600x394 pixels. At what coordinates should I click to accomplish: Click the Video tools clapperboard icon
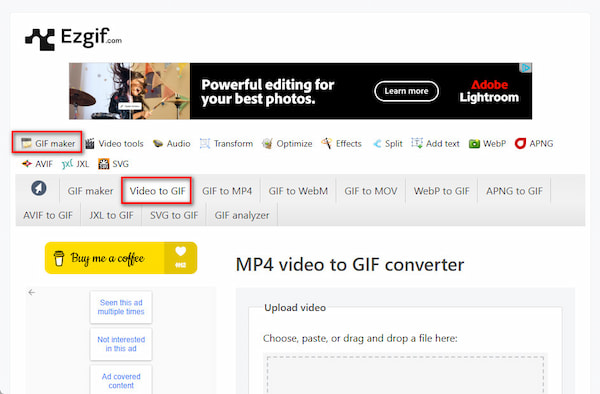[x=90, y=143]
